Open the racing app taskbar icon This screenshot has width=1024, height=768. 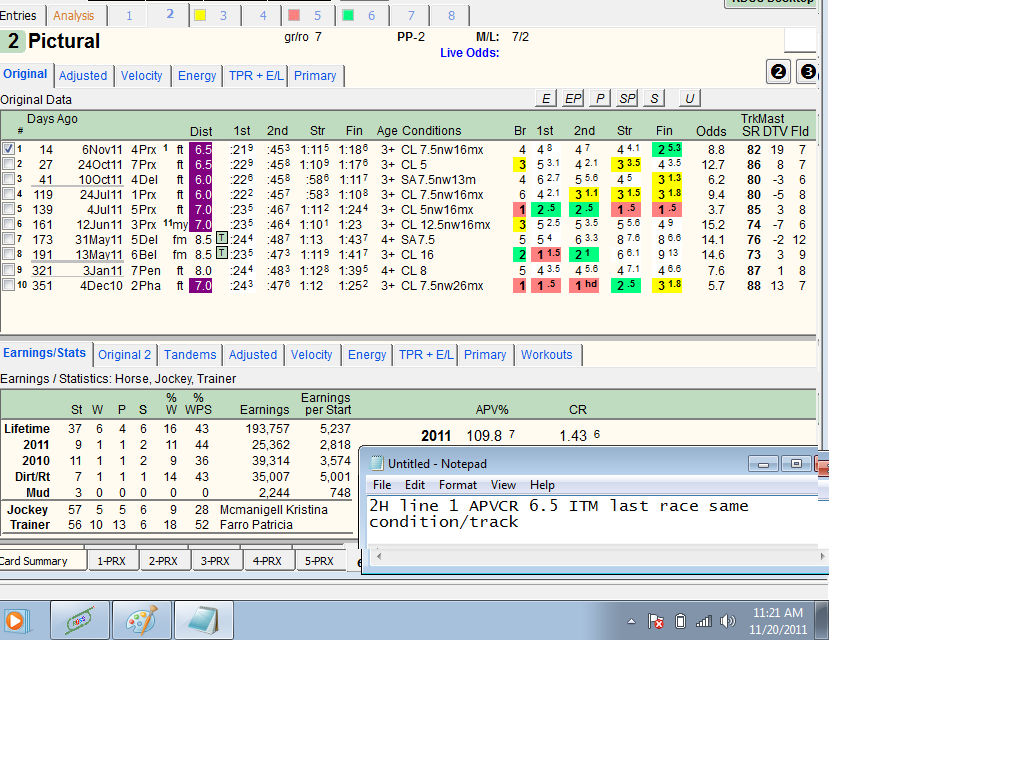pyautogui.click(x=80, y=620)
